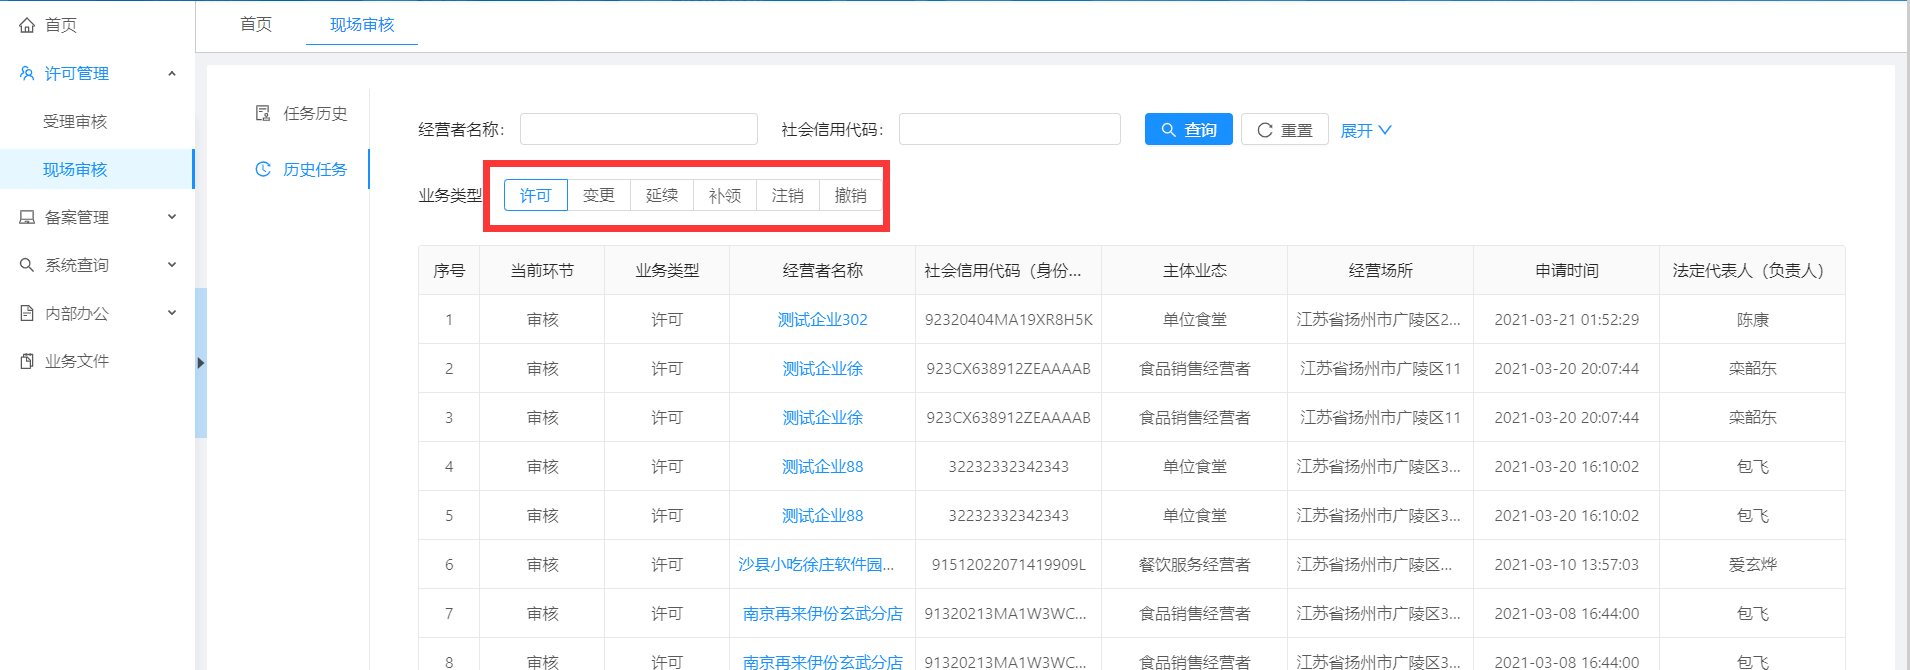Expand more filters with 展开
1910x670 pixels.
(1365, 130)
